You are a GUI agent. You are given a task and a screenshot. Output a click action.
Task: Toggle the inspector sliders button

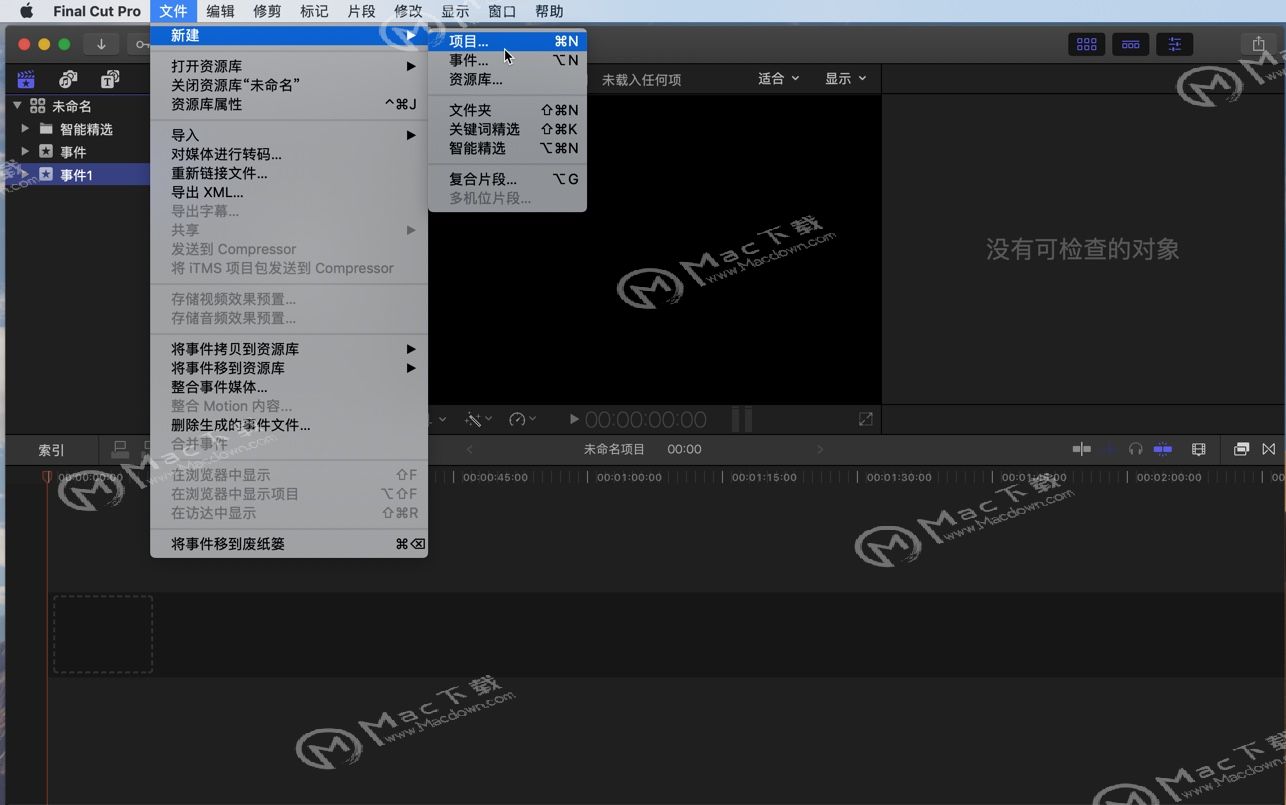[x=1175, y=44]
